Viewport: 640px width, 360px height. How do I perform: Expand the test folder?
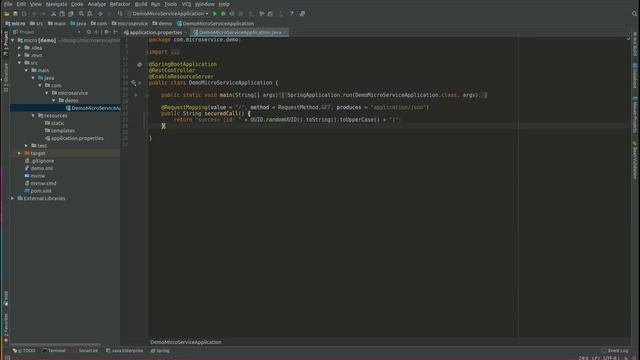pos(27,146)
